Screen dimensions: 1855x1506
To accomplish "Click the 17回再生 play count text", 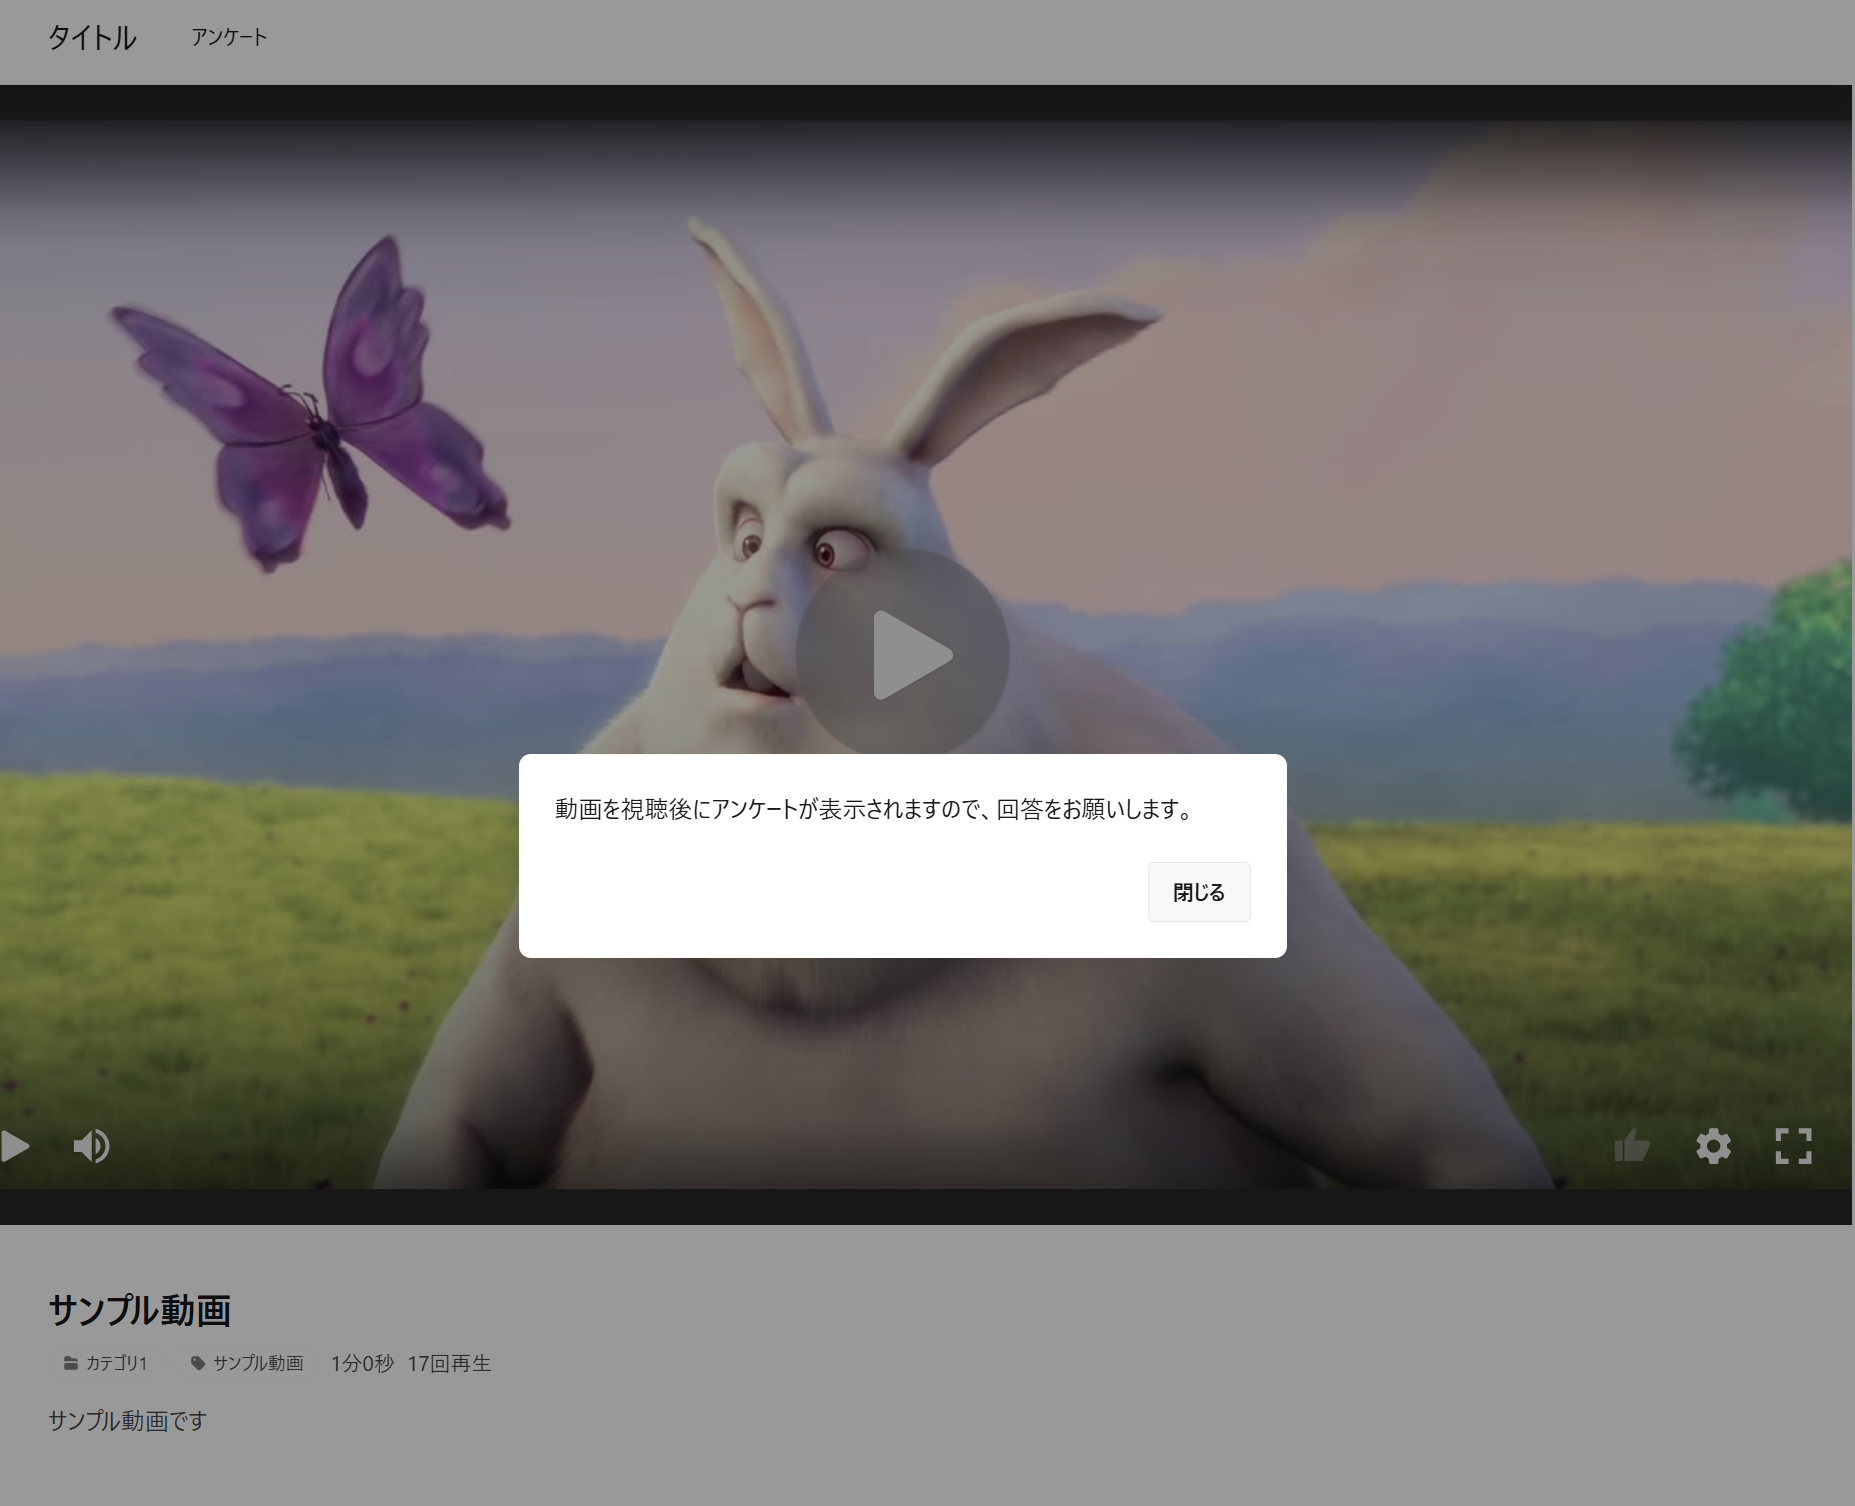I will [x=449, y=1363].
